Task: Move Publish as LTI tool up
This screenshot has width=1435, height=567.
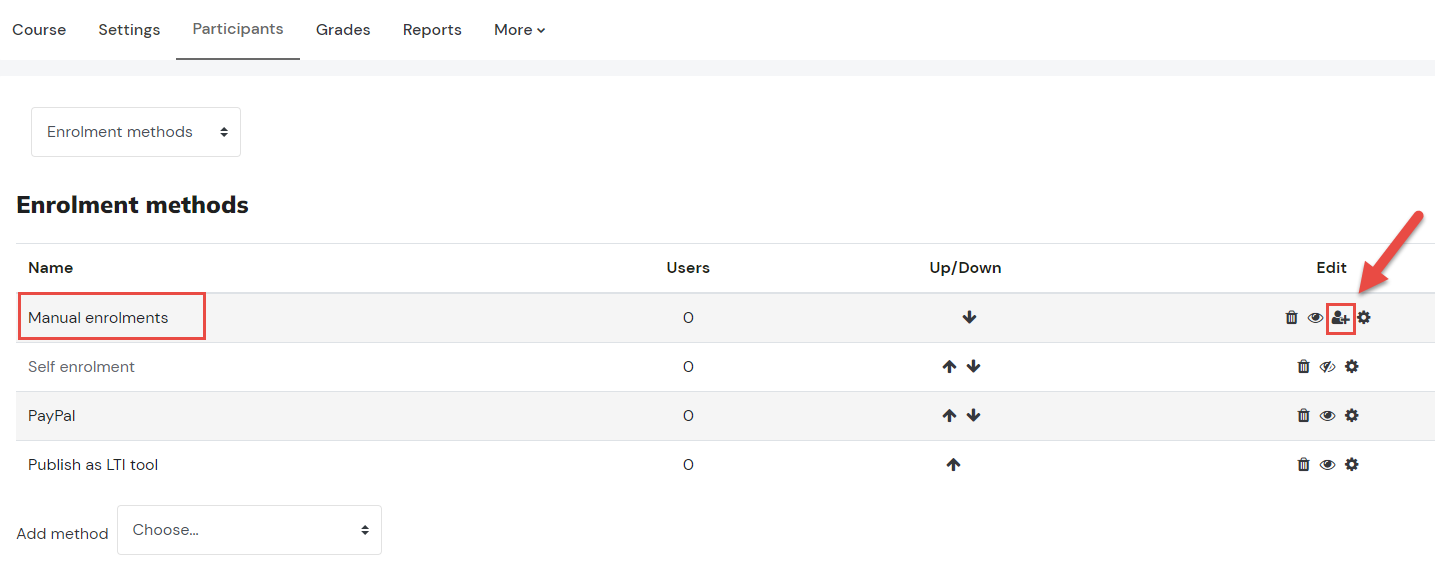Action: point(953,465)
